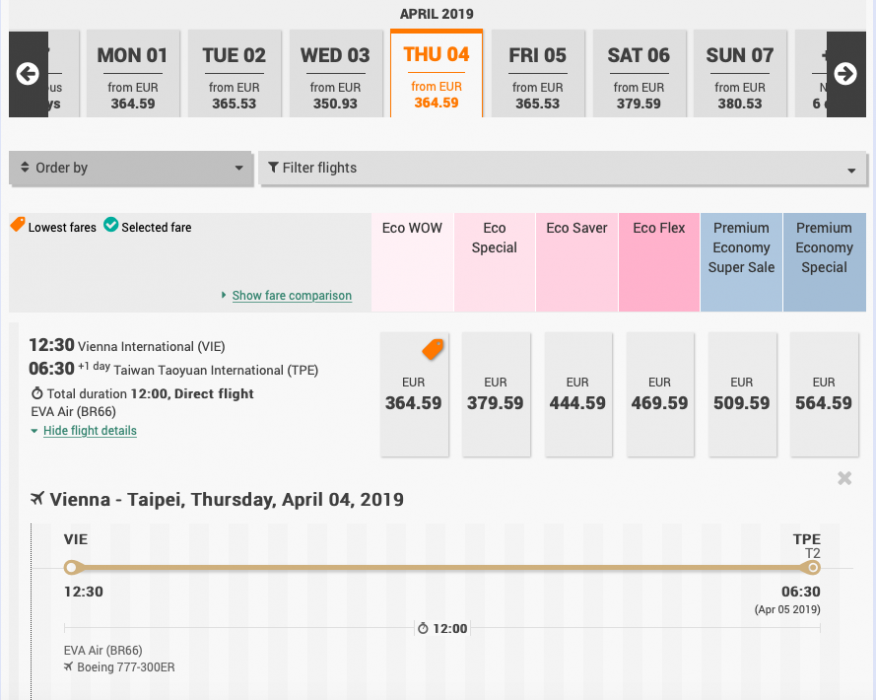Pick the Premium Economy Special 564.59 fare

(x=823, y=395)
